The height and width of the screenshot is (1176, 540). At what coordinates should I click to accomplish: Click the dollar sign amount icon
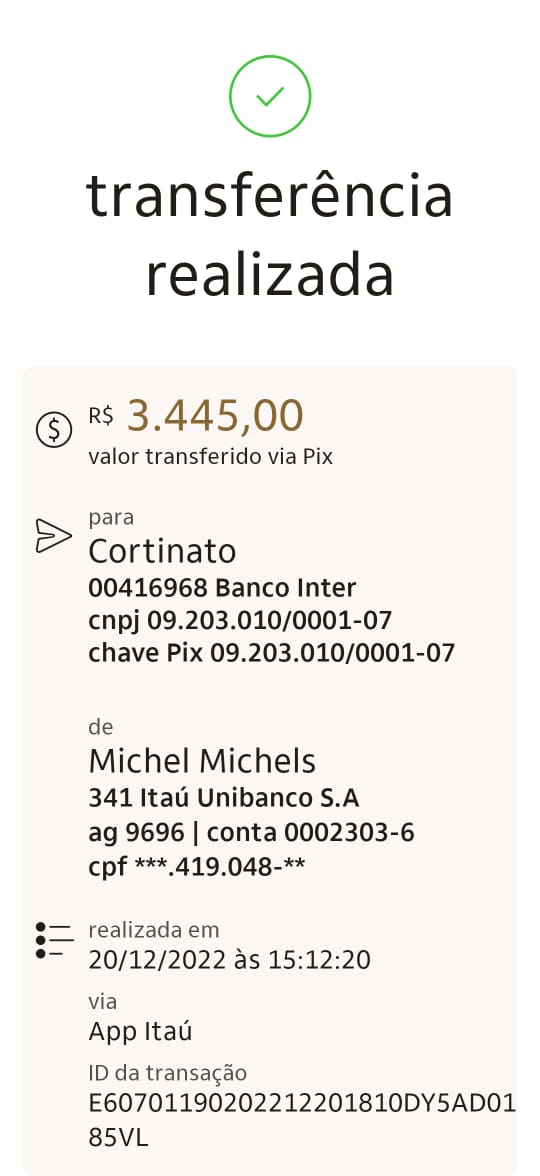[54, 430]
